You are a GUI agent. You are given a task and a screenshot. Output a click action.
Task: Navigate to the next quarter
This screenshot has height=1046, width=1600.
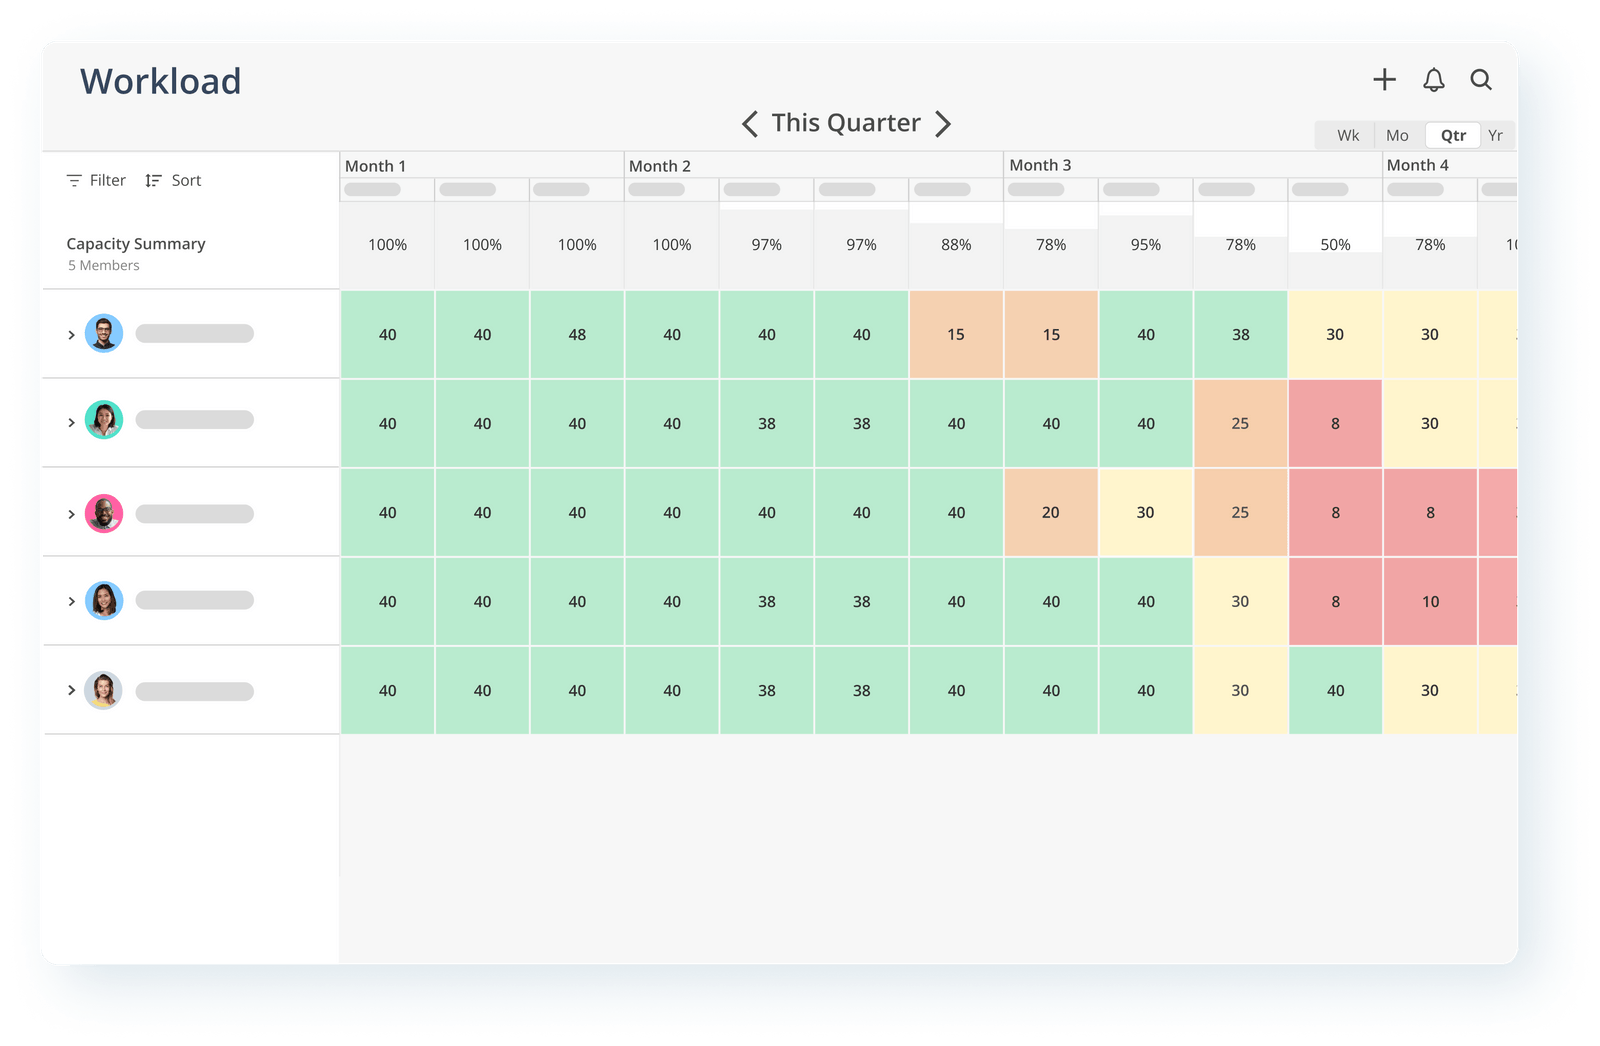942,123
